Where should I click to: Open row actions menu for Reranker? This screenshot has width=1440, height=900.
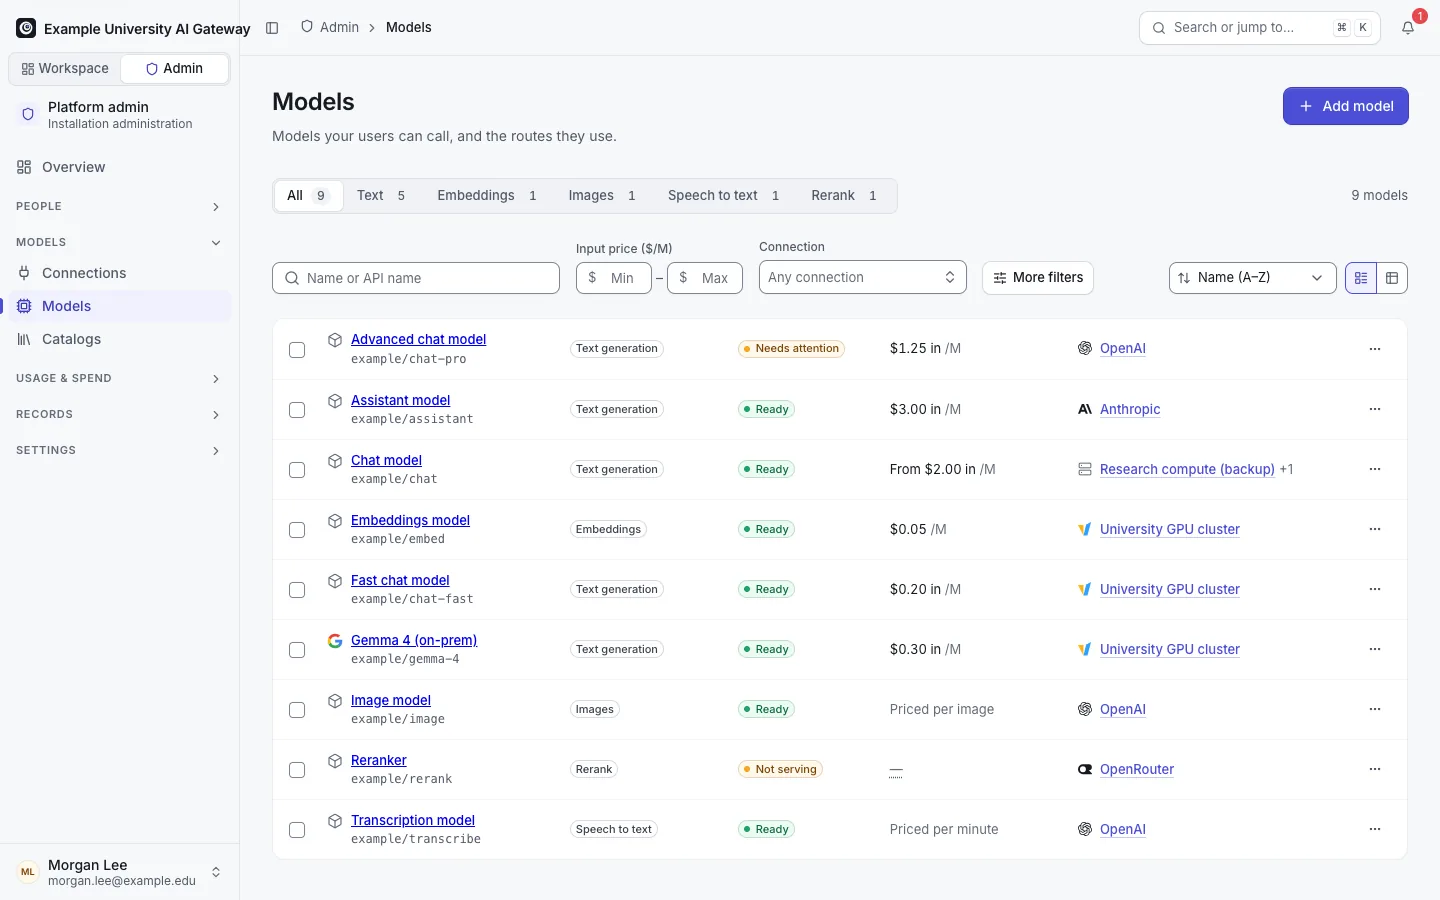(1375, 769)
